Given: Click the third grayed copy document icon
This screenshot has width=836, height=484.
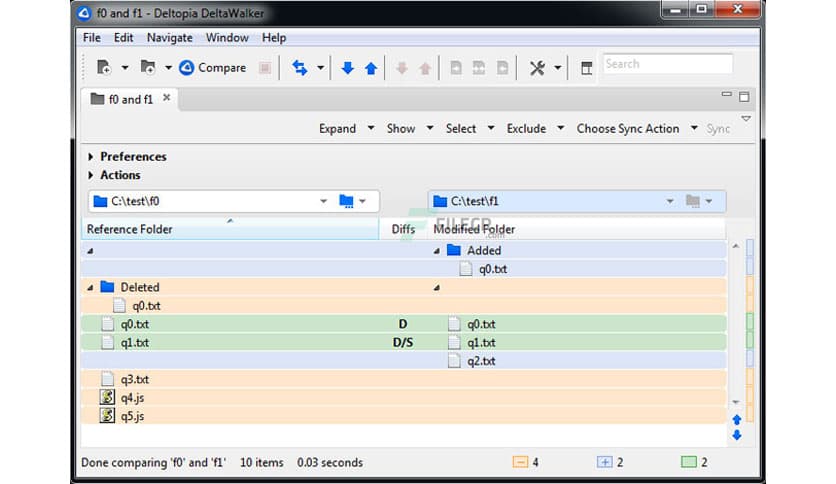Looking at the screenshot, I should pyautogui.click(x=502, y=68).
